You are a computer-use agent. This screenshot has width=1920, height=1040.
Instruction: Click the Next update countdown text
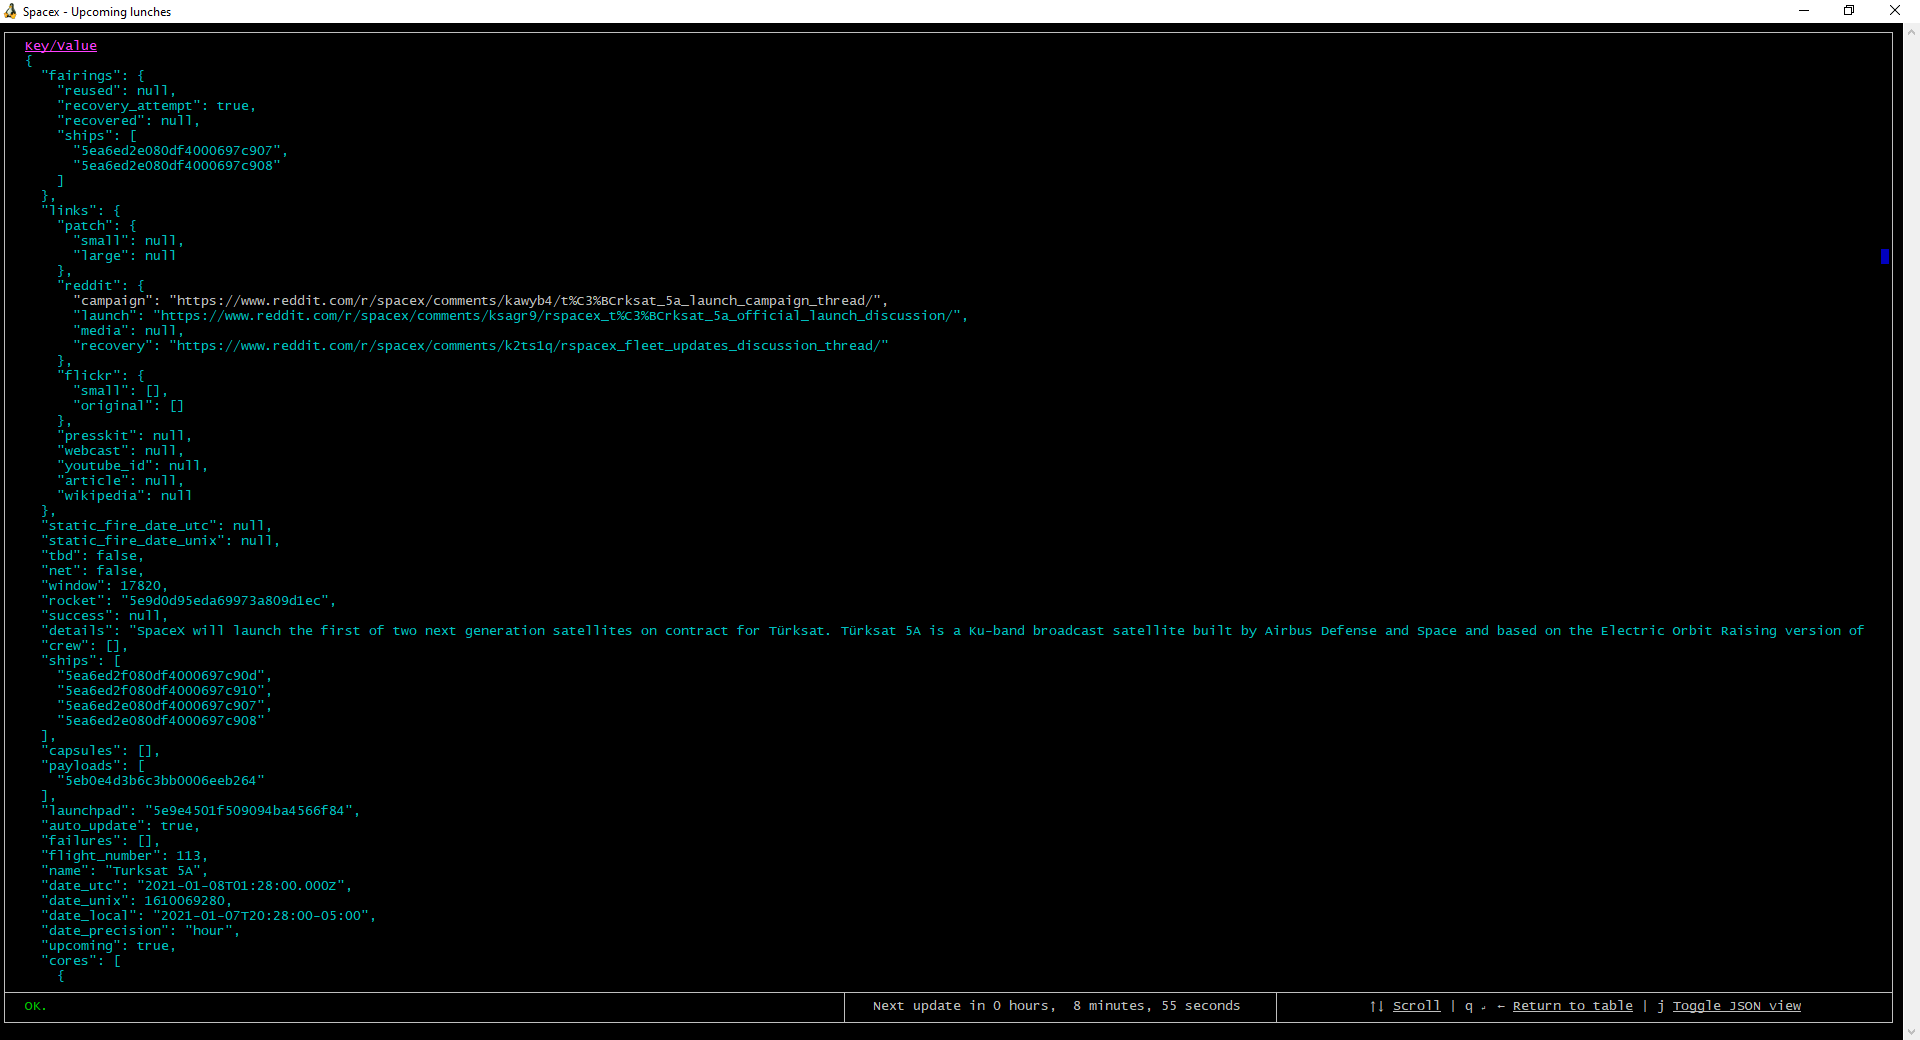click(1056, 1006)
